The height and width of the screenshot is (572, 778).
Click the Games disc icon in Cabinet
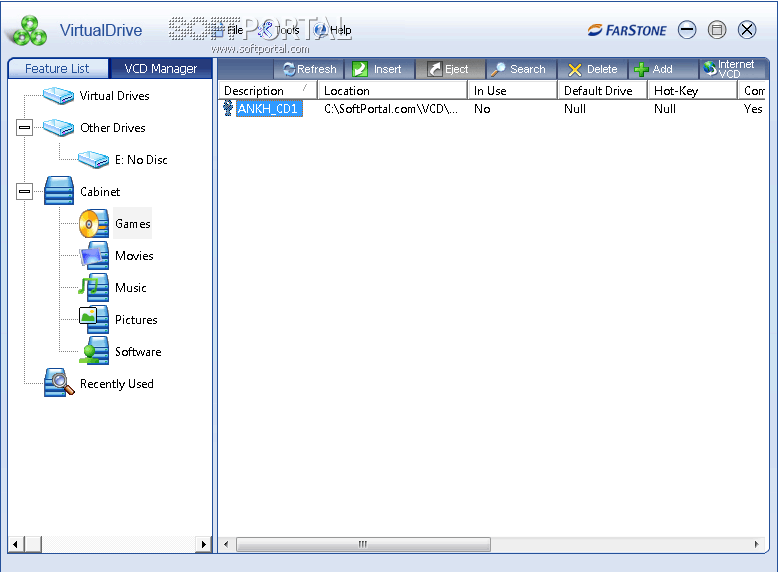coord(94,224)
